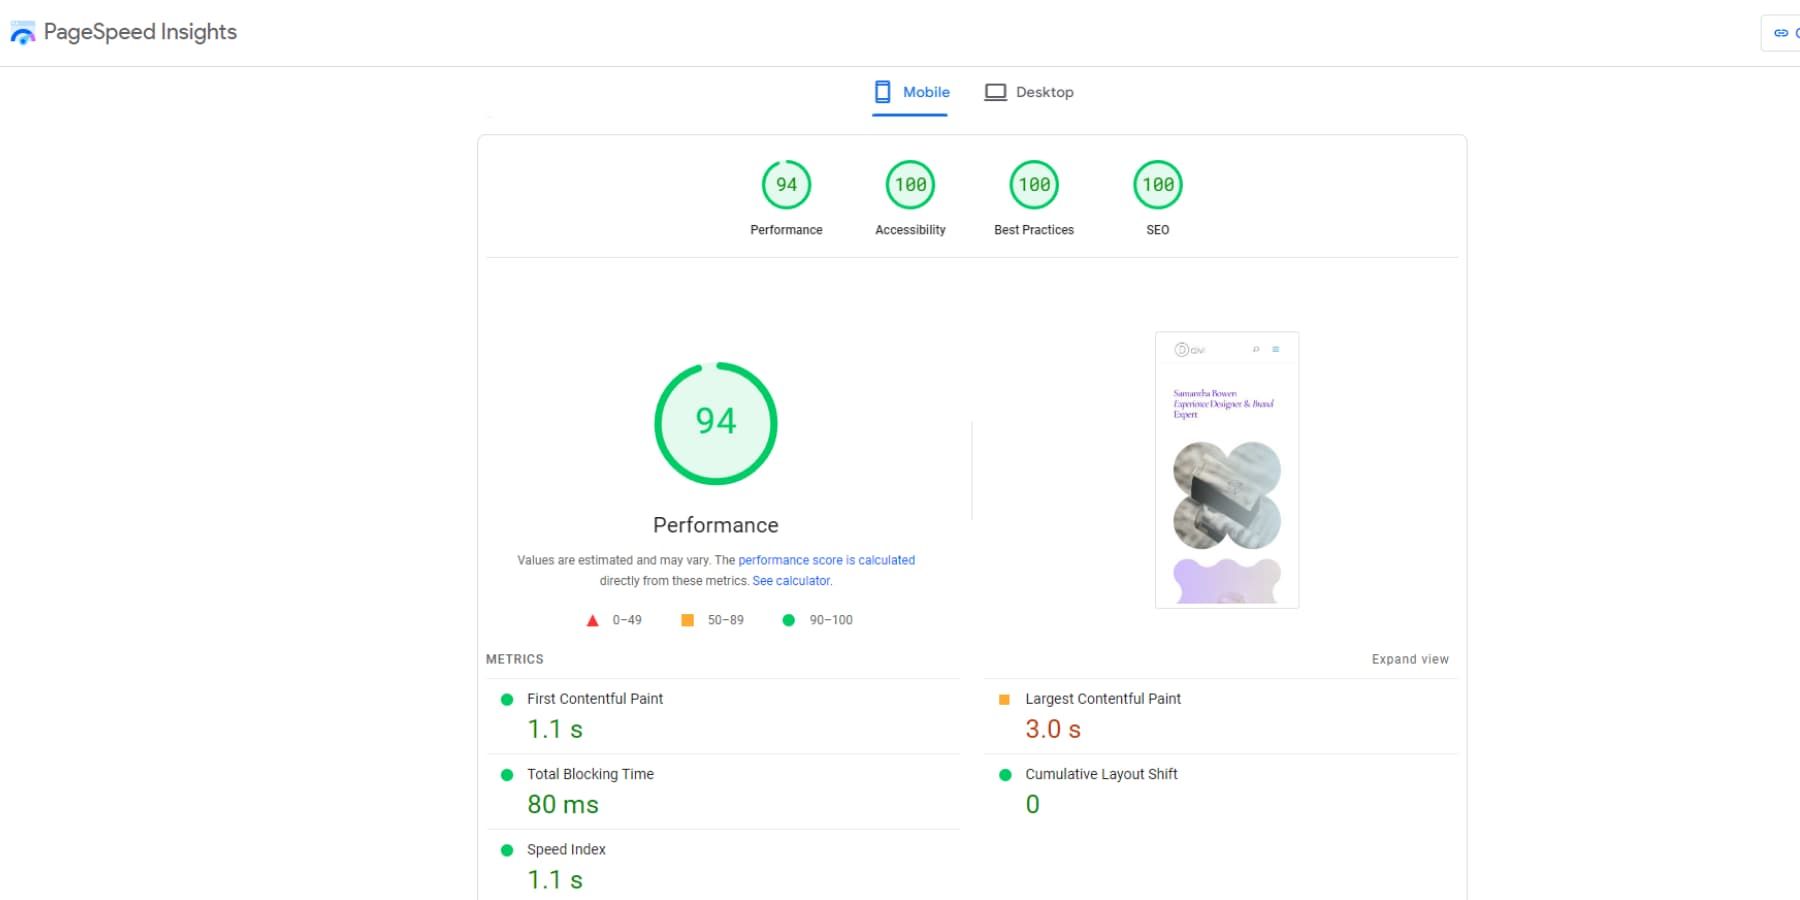Select the Accessibility 100 score gauge
The width and height of the screenshot is (1800, 900).
click(910, 185)
